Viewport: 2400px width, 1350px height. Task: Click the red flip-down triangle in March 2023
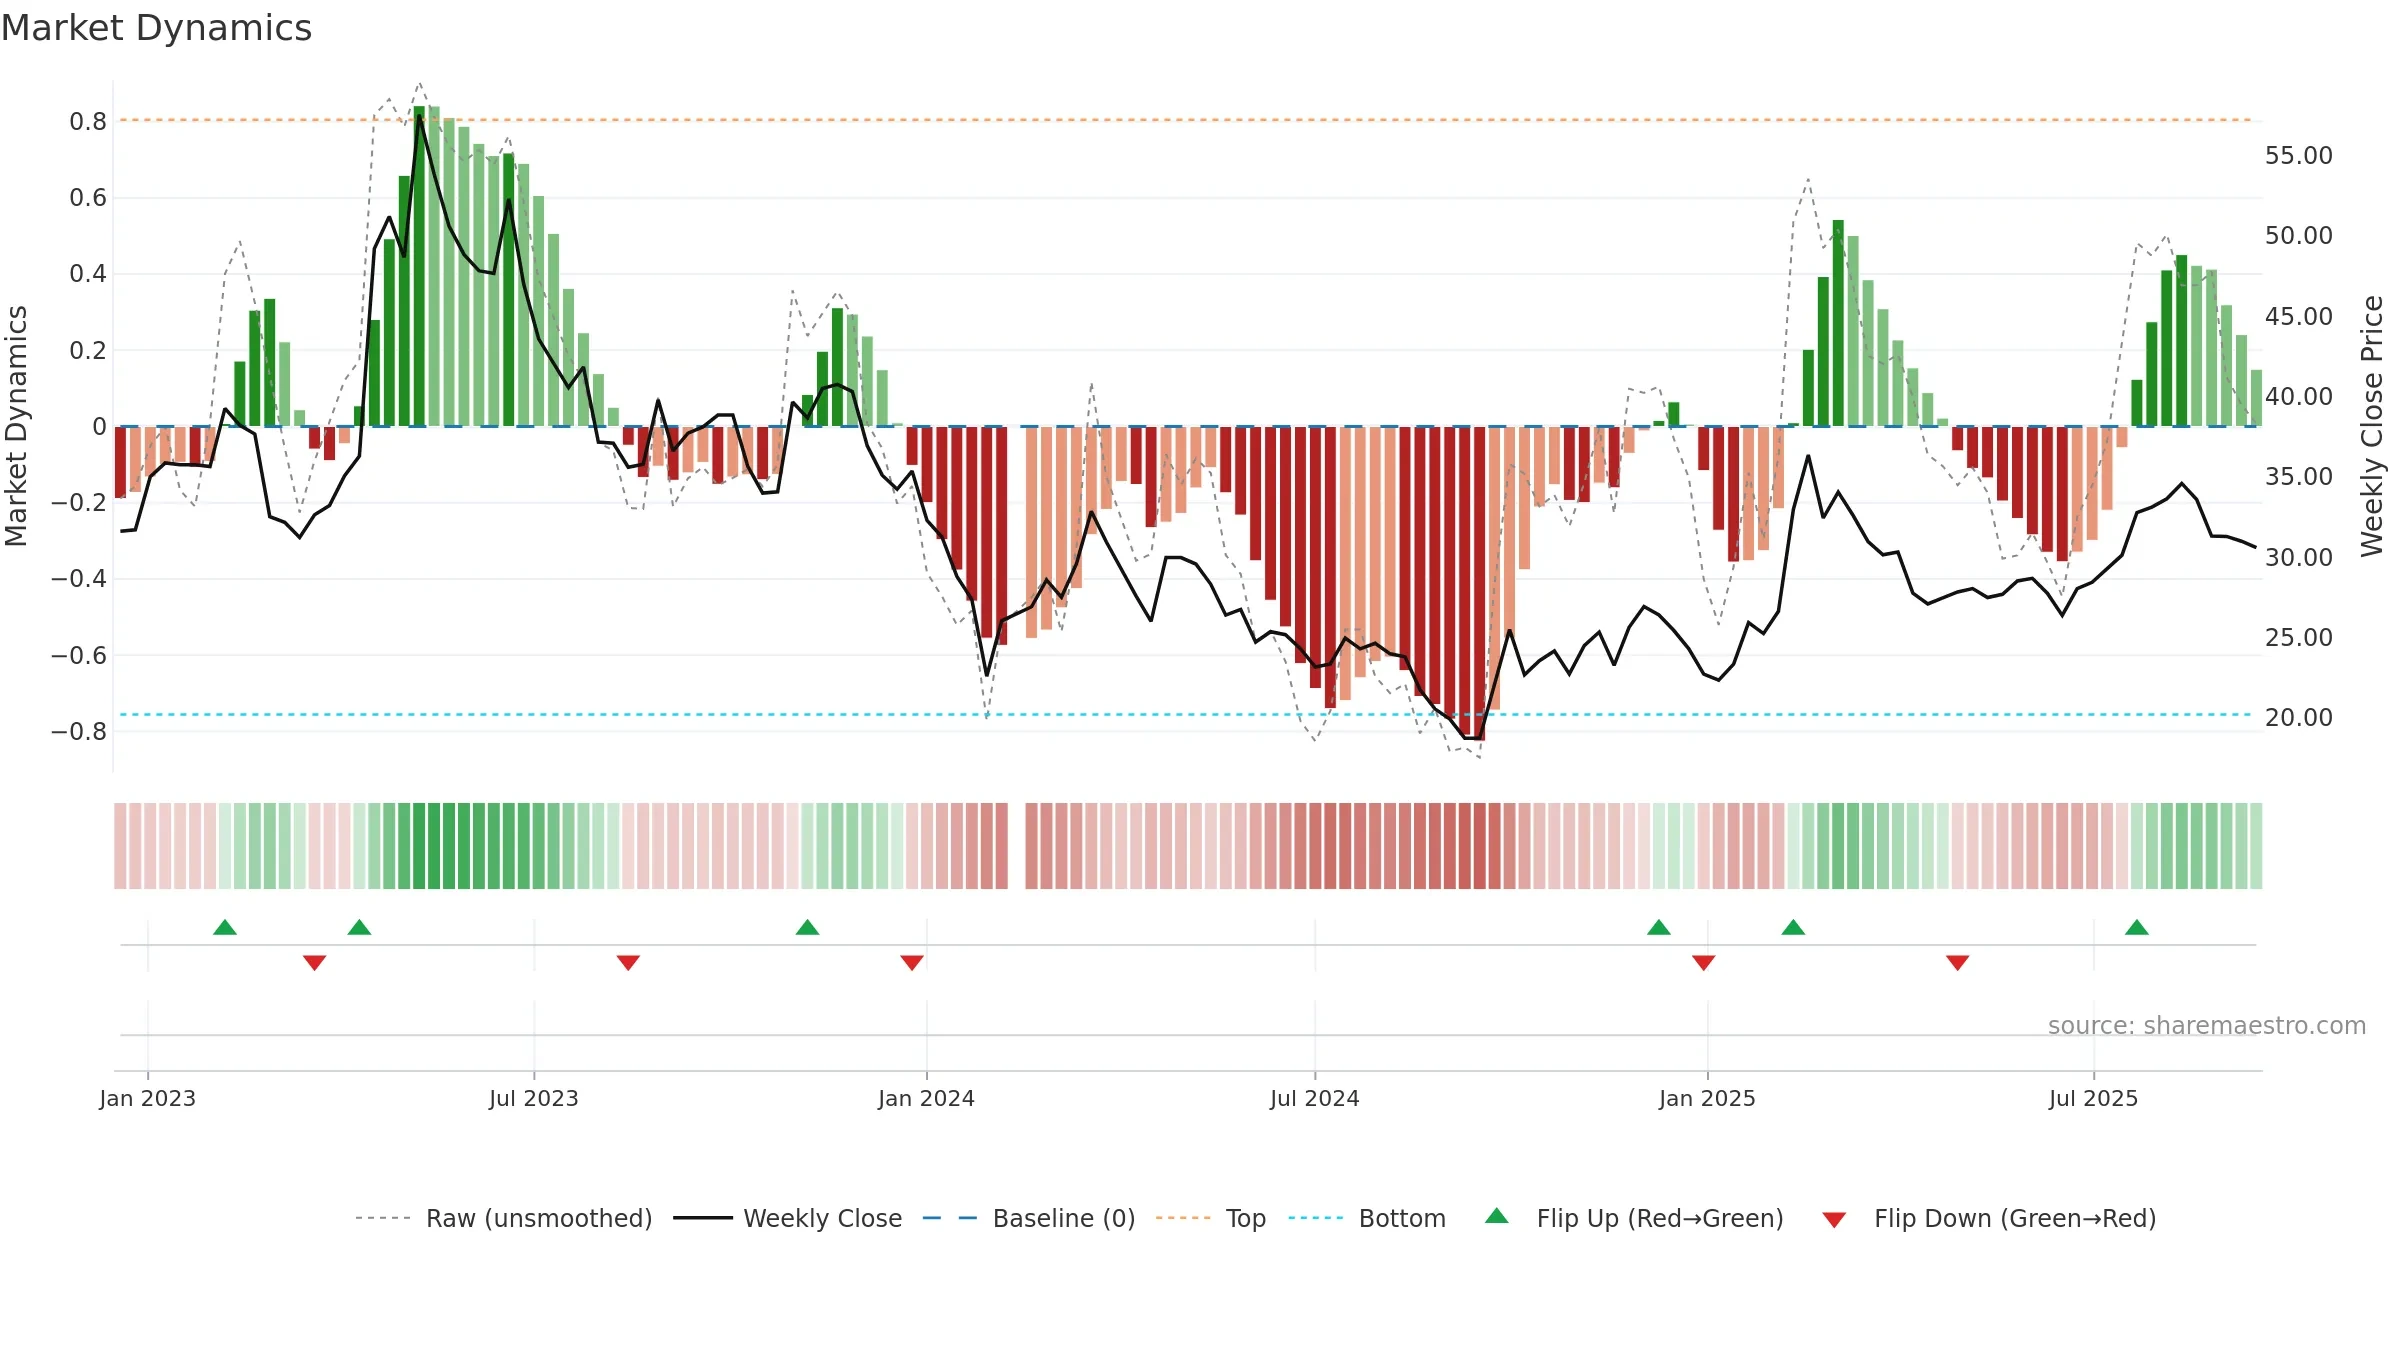(314, 963)
